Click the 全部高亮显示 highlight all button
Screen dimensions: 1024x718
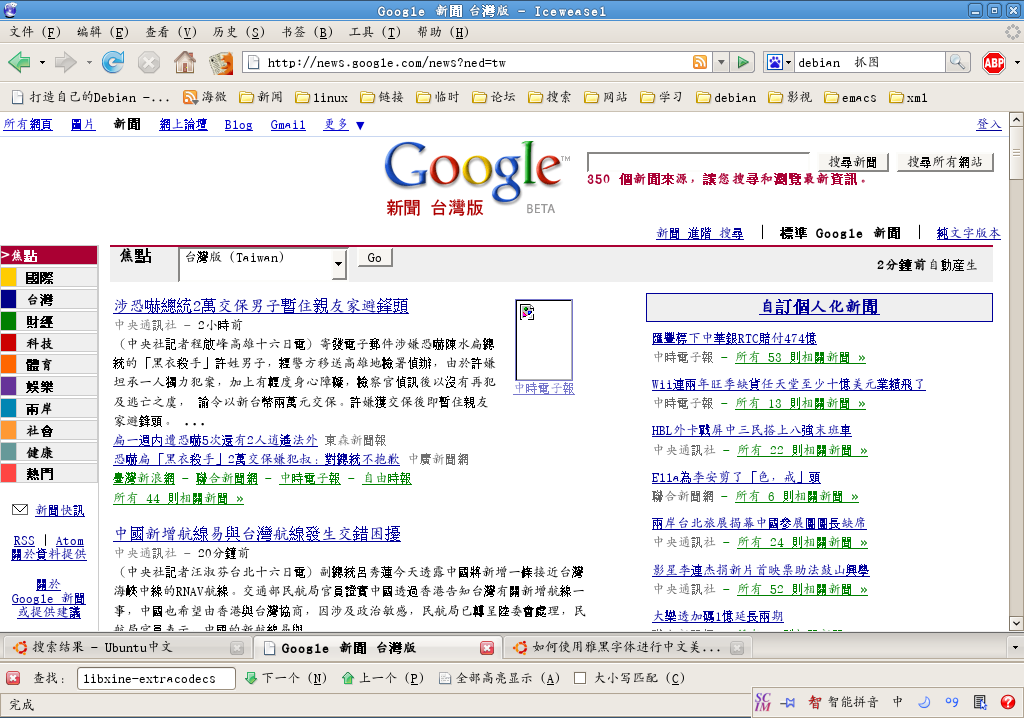500,678
